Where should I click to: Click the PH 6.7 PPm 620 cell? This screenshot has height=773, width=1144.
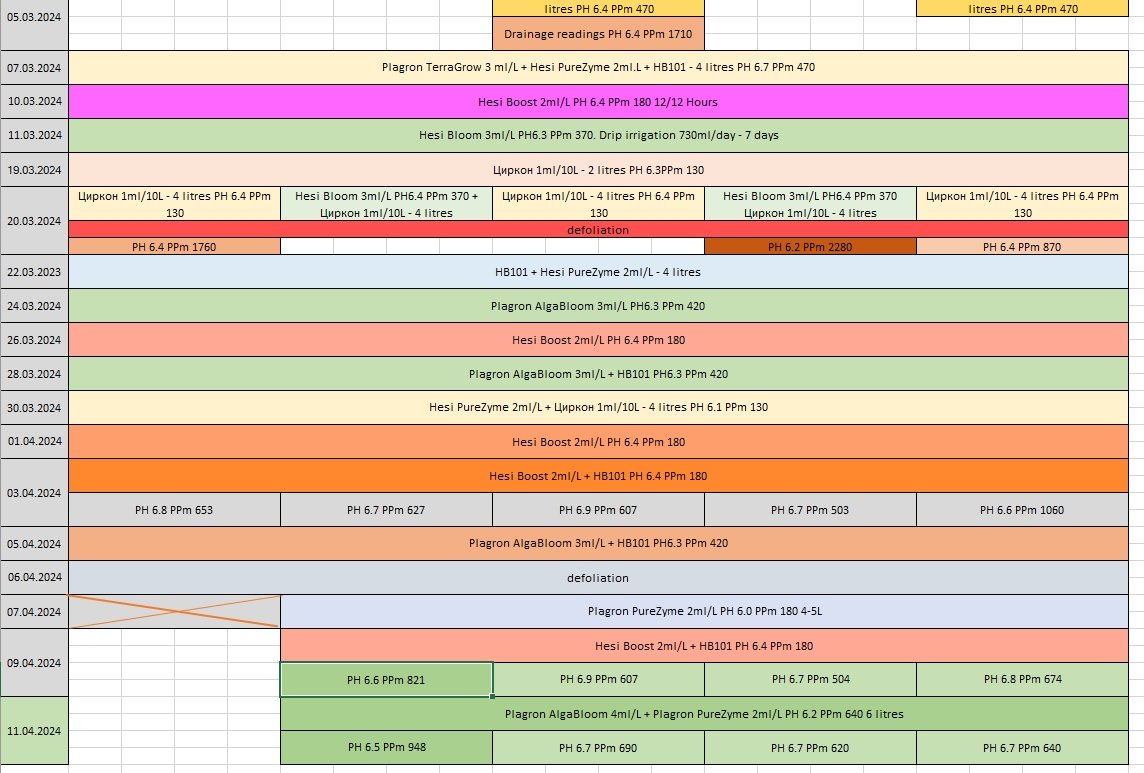pos(810,747)
